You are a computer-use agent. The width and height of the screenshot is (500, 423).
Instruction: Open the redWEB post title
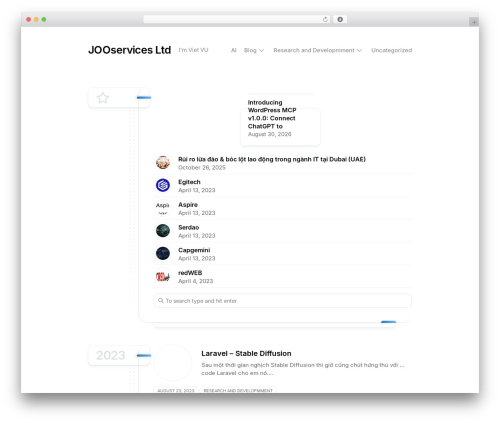coord(190,273)
